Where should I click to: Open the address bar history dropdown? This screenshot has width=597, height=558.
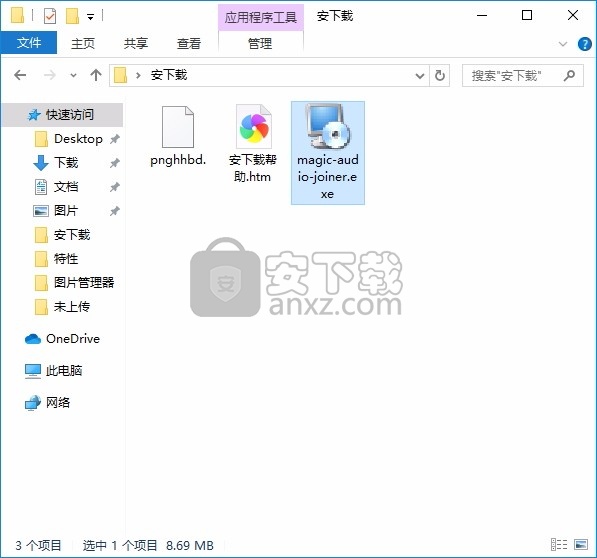pos(420,76)
